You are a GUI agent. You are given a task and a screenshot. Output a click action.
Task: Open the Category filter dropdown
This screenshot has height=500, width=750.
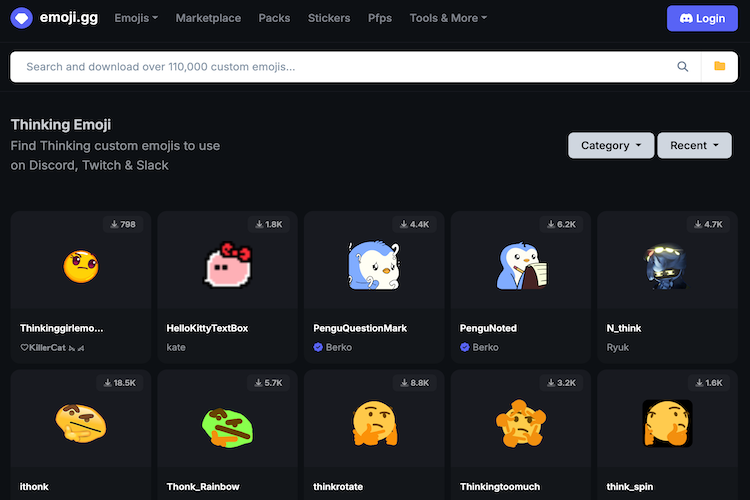click(611, 145)
